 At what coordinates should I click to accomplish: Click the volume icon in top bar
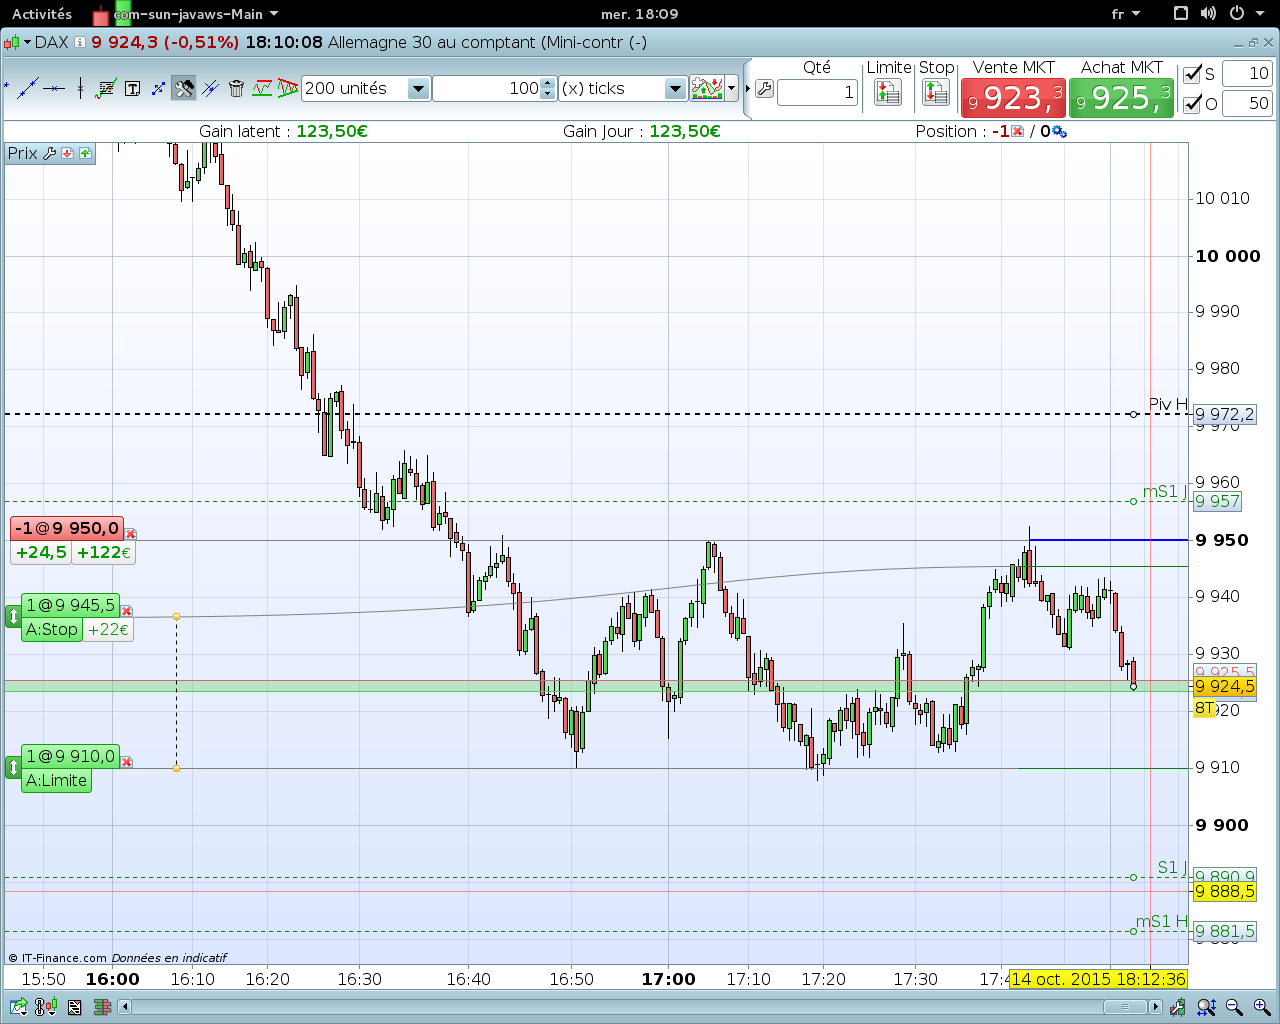(1208, 14)
